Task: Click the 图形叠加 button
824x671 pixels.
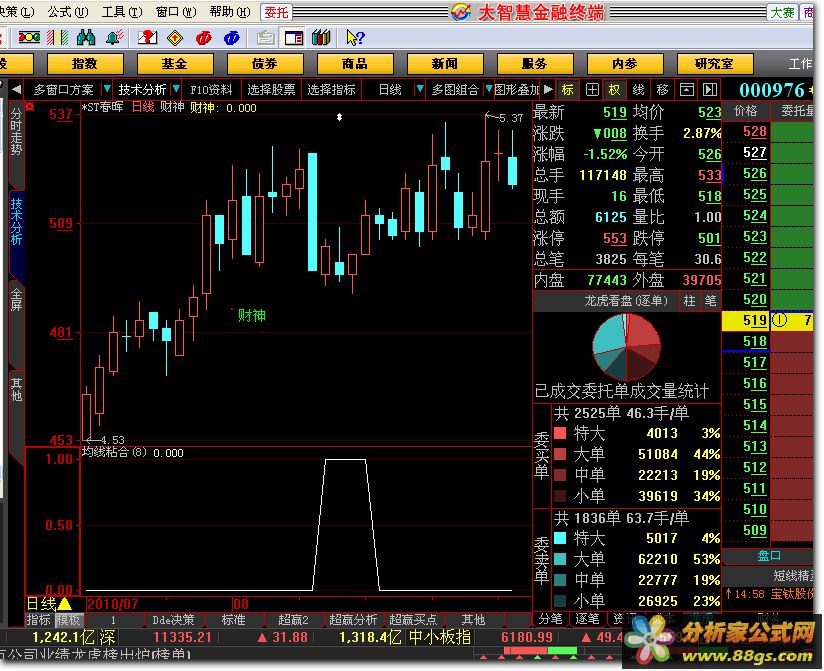Action: click(517, 90)
